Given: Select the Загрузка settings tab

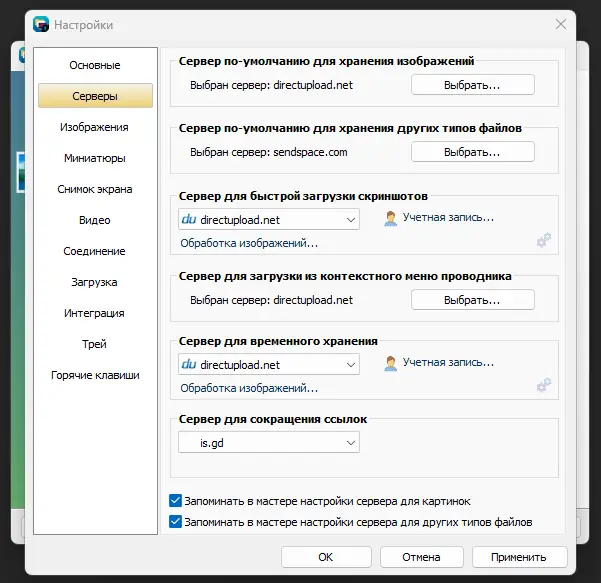Looking at the screenshot, I should click(95, 282).
